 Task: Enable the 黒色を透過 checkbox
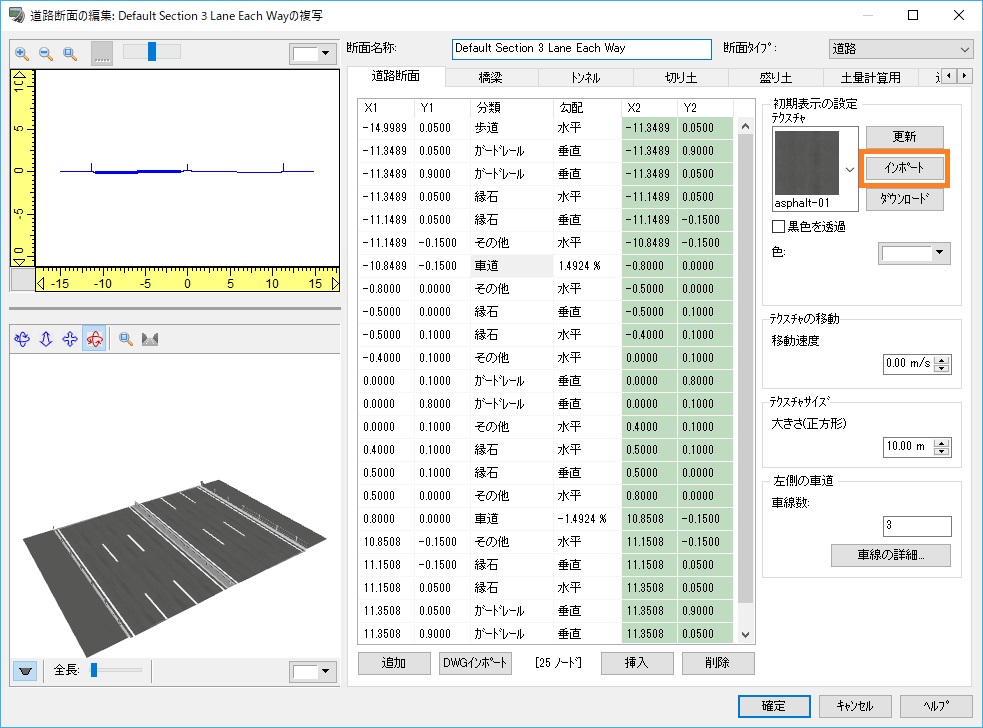779,227
